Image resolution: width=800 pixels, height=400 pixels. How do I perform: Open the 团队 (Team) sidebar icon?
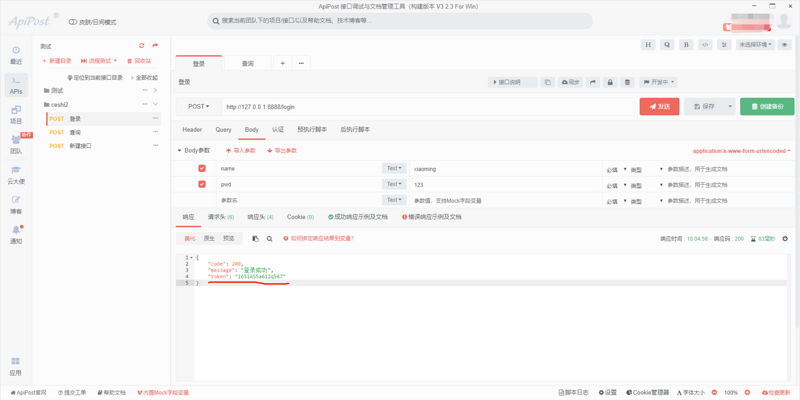(16, 145)
